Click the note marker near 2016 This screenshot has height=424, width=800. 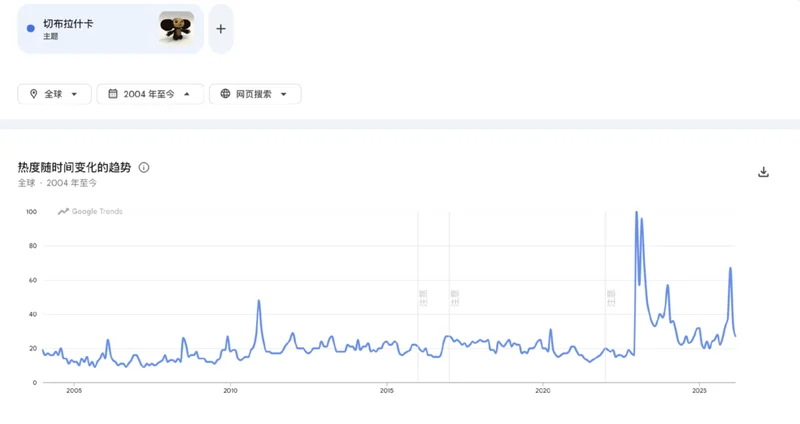point(422,297)
